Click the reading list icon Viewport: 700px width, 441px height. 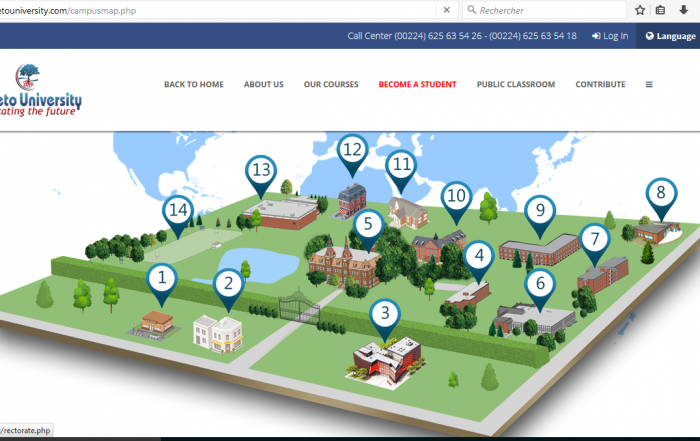click(661, 10)
